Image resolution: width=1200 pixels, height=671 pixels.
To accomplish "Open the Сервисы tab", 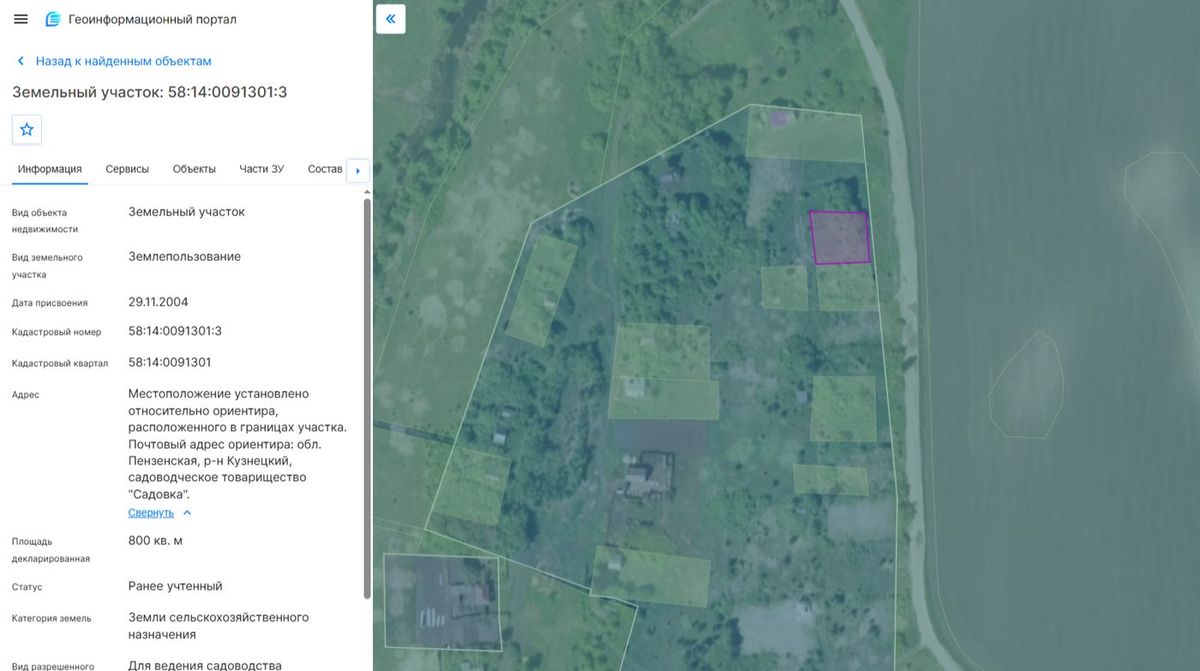I will click(x=127, y=169).
